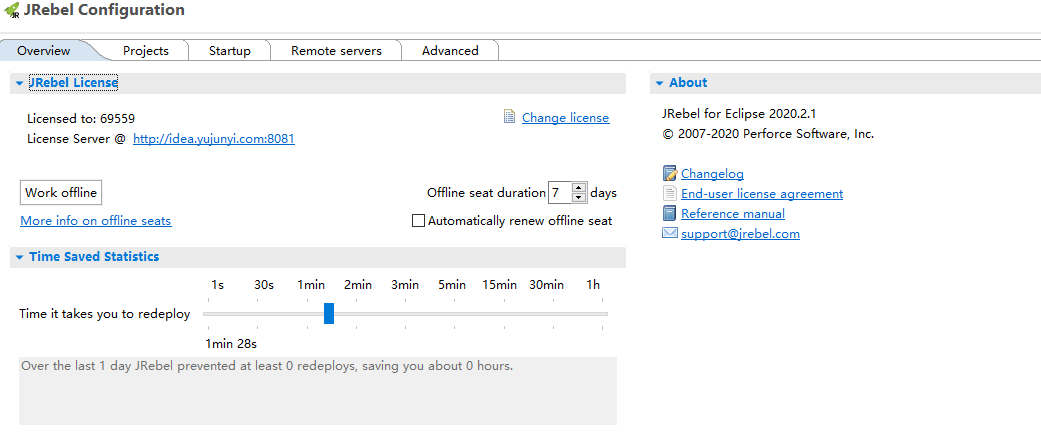Click the Time Saved Statistics heading
Viewport: 1041px width, 436px height.
pos(94,257)
